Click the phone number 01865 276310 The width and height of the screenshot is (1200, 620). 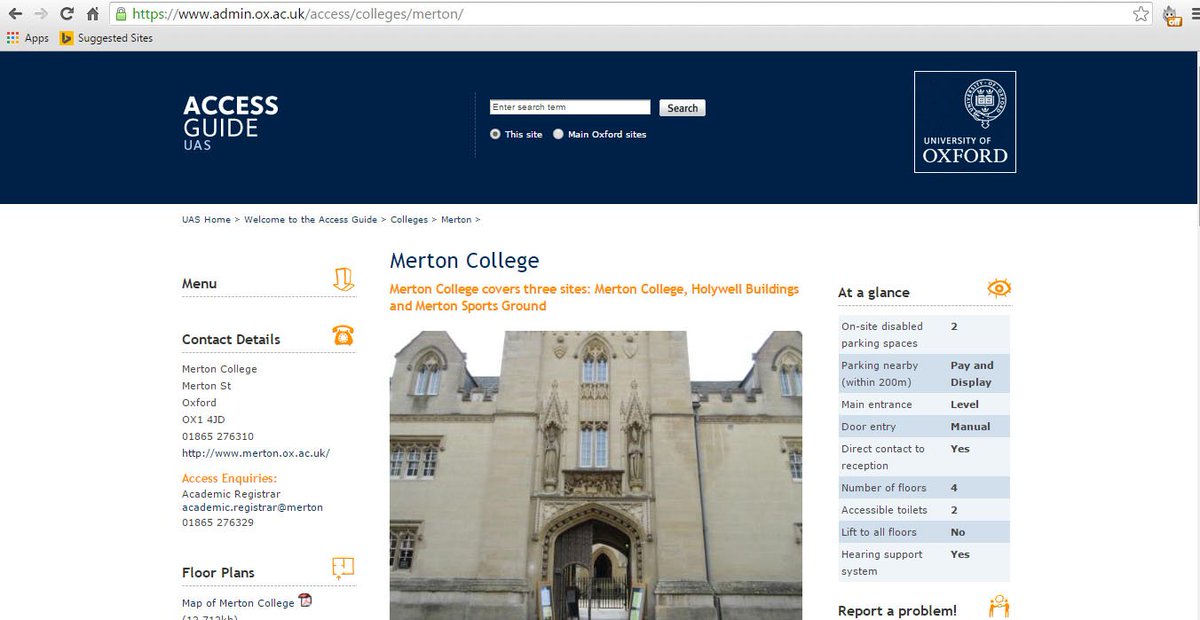coord(218,436)
